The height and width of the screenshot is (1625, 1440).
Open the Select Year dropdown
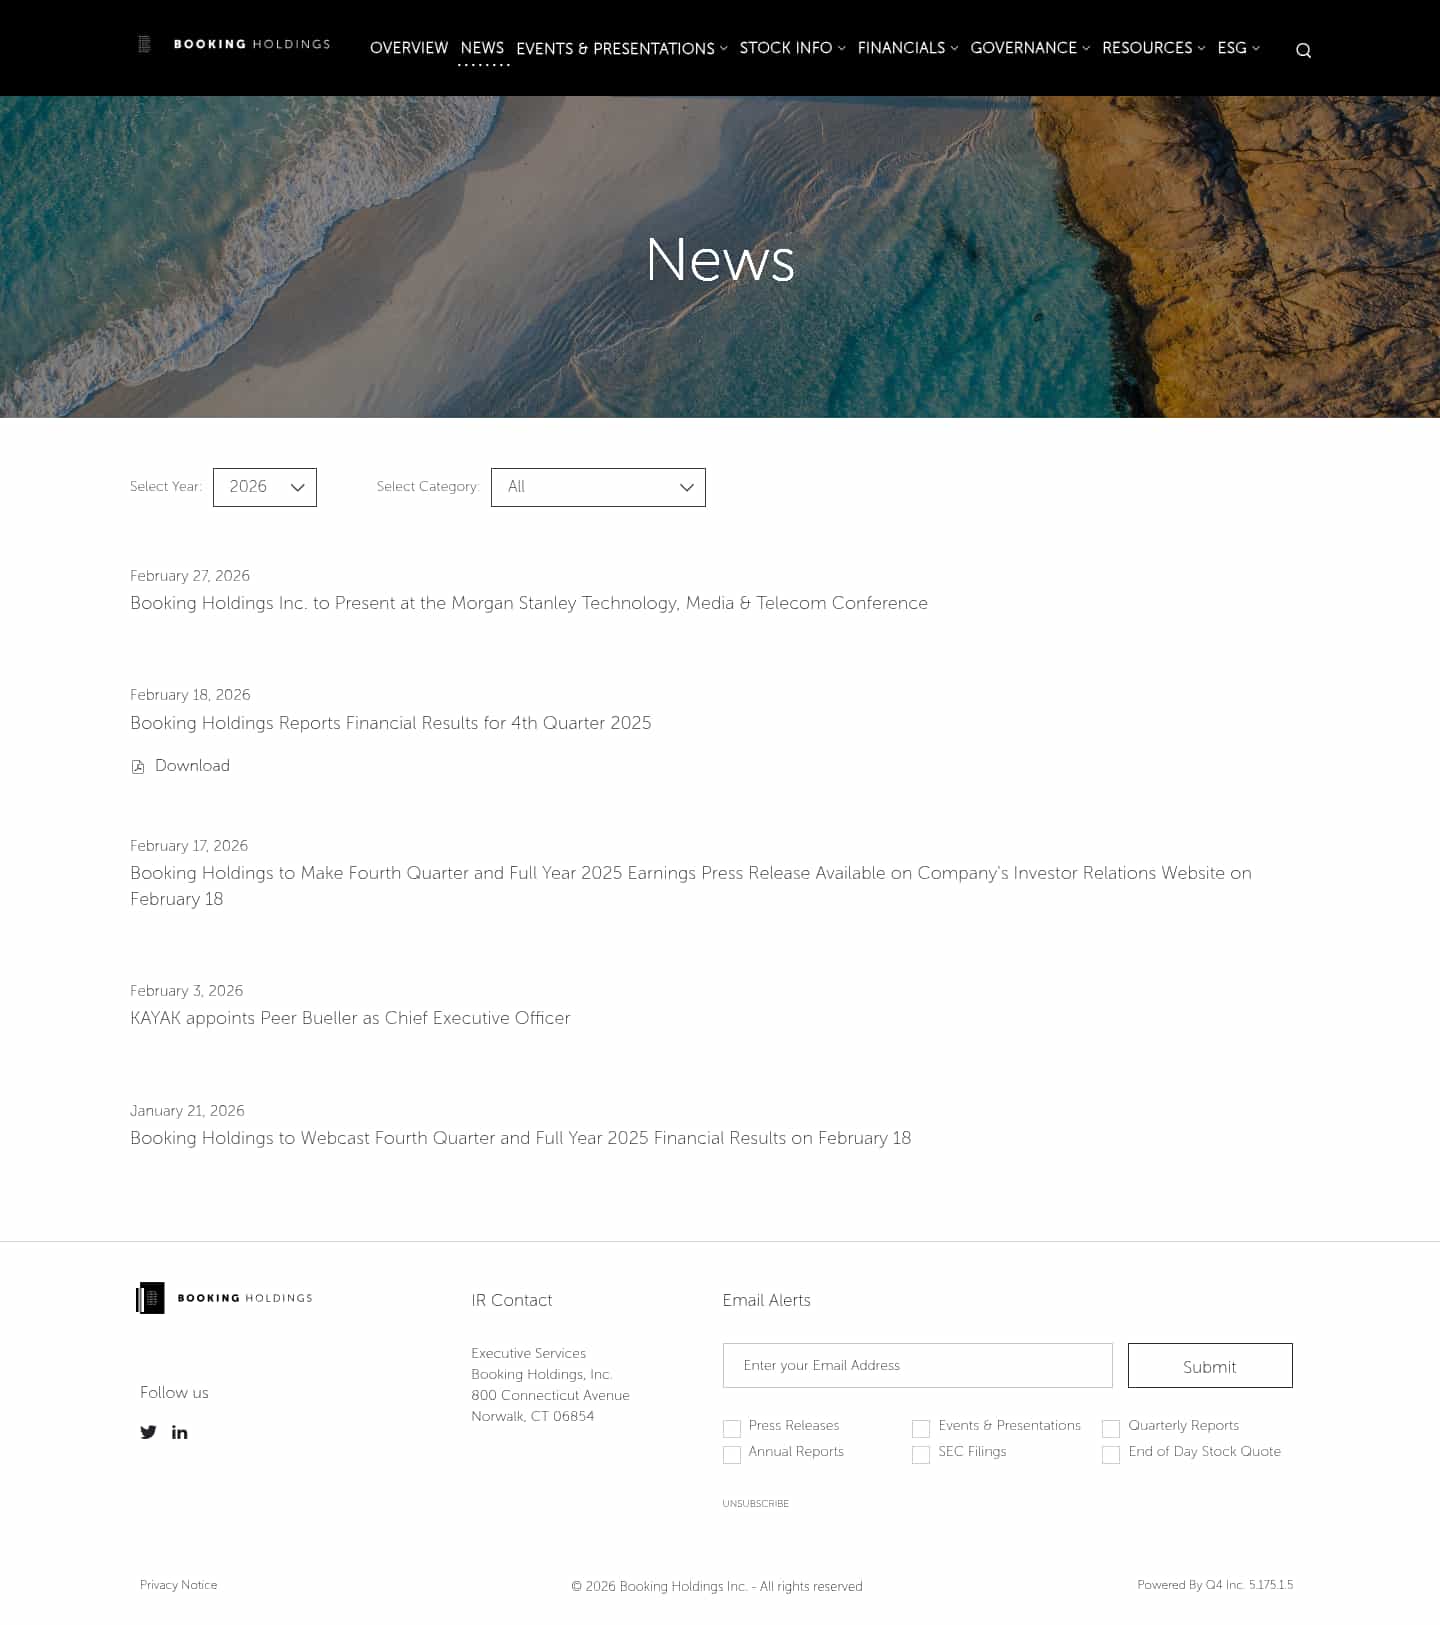pos(265,487)
